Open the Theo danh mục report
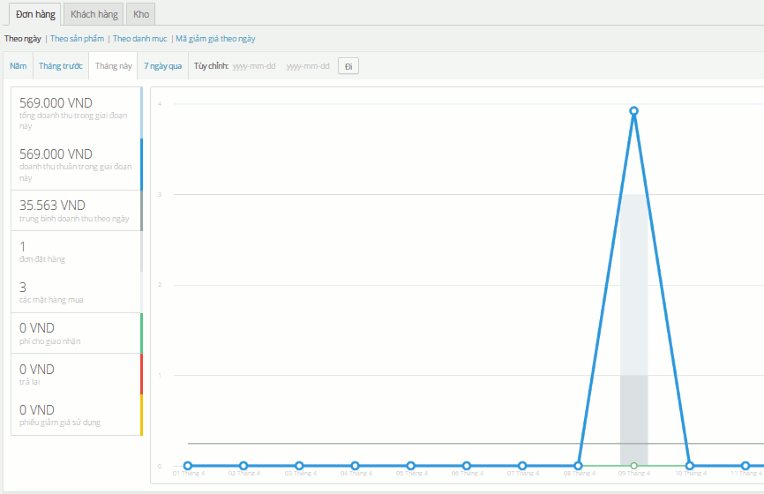This screenshot has height=494, width=764. pos(140,38)
